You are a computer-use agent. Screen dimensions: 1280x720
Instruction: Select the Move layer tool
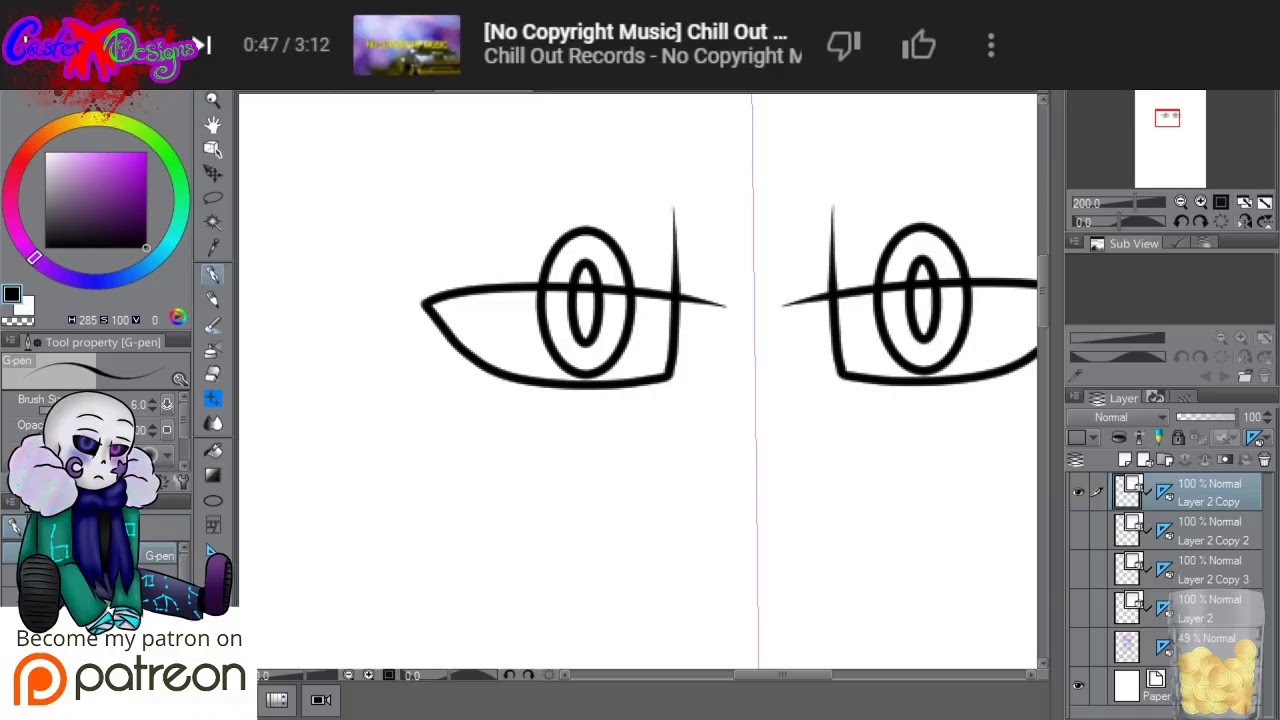tap(213, 174)
